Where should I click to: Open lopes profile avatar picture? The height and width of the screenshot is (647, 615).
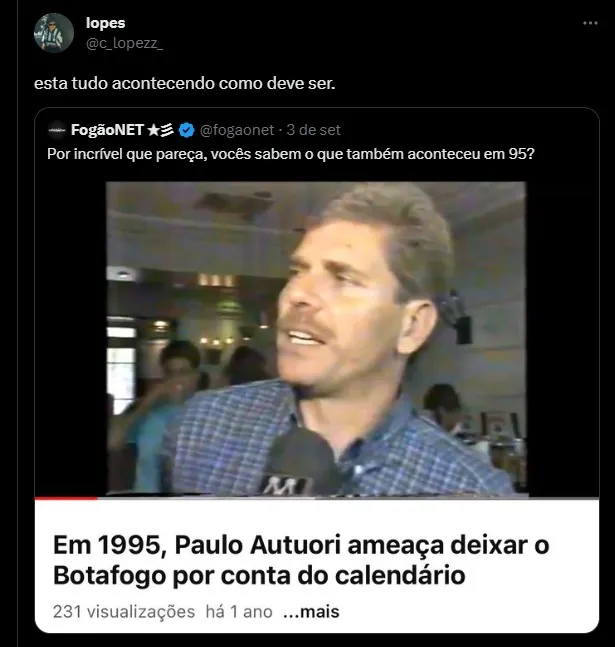tap(54, 33)
